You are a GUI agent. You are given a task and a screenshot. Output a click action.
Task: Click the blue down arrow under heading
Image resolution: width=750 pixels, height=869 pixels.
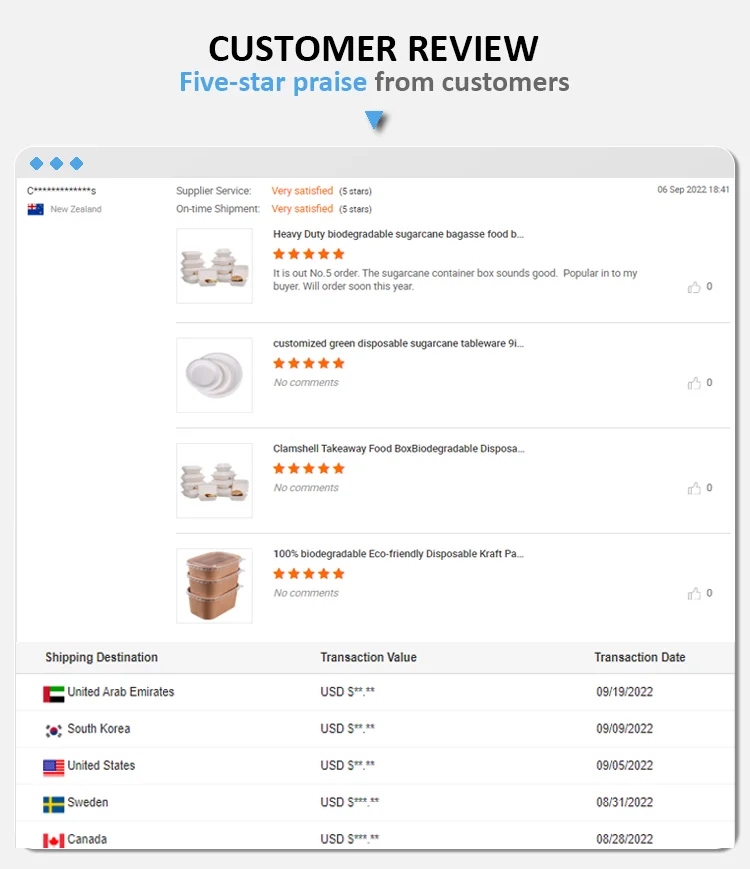[x=375, y=121]
